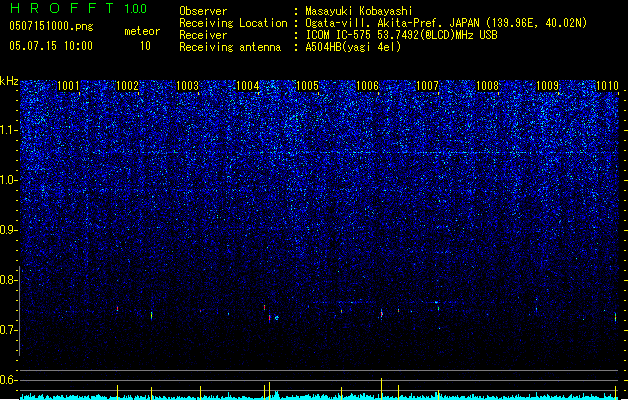This screenshot has height=400, width=629.
Task: Click the 'meteor' count label
Action: [142, 31]
